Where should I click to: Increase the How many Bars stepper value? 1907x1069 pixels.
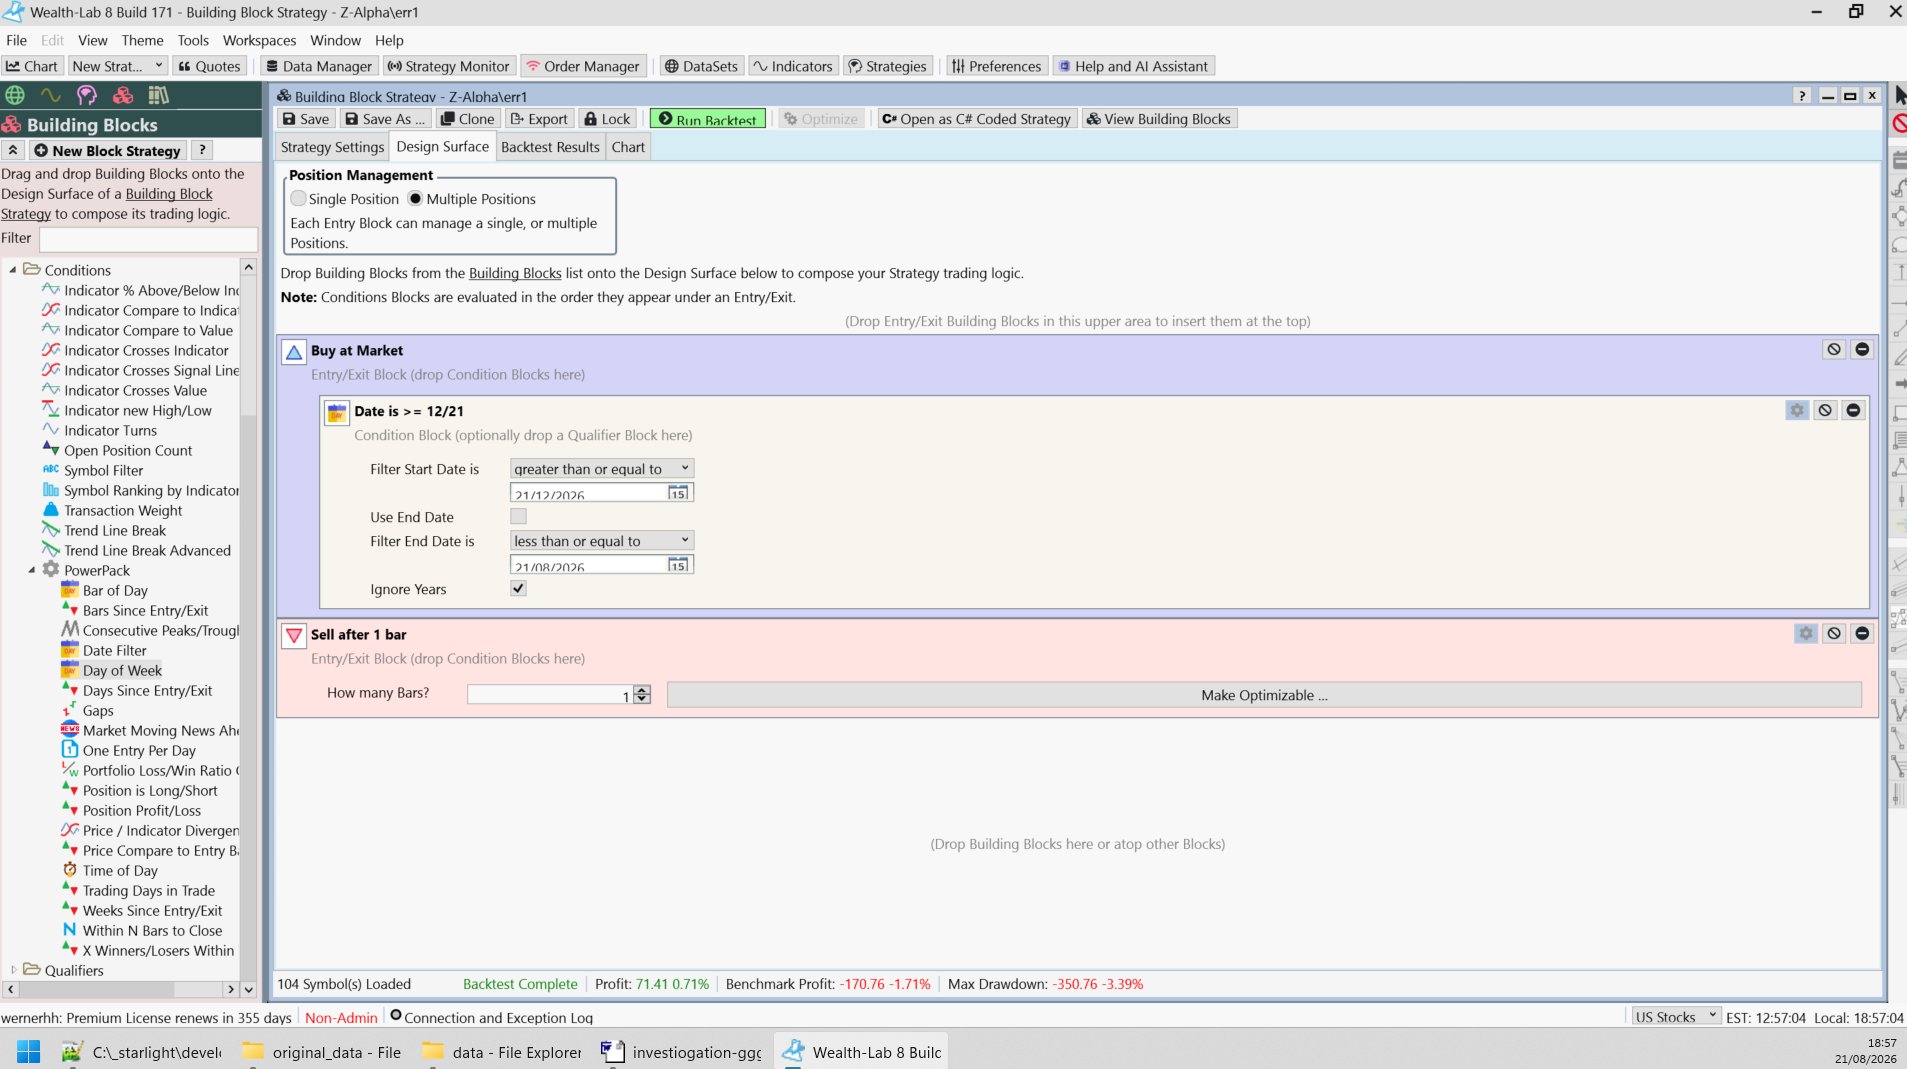642,690
